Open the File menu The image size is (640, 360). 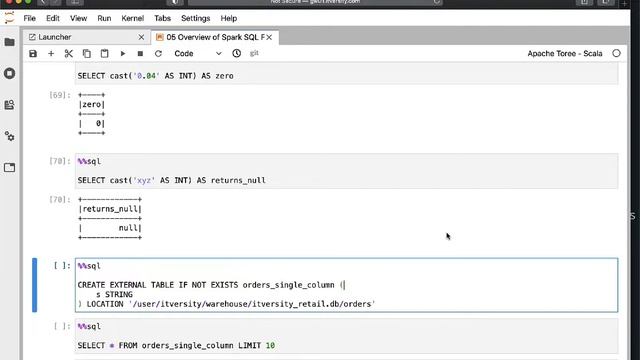click(x=29, y=18)
